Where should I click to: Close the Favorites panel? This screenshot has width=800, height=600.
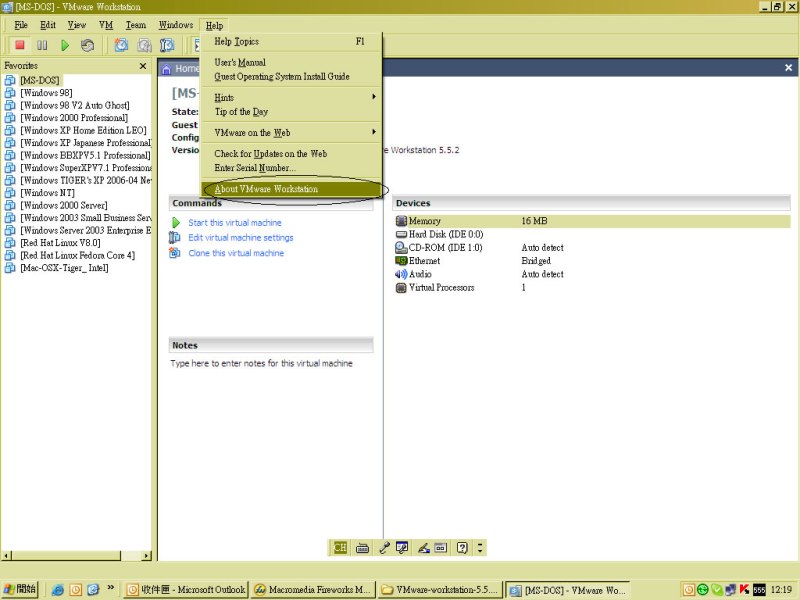click(143, 66)
